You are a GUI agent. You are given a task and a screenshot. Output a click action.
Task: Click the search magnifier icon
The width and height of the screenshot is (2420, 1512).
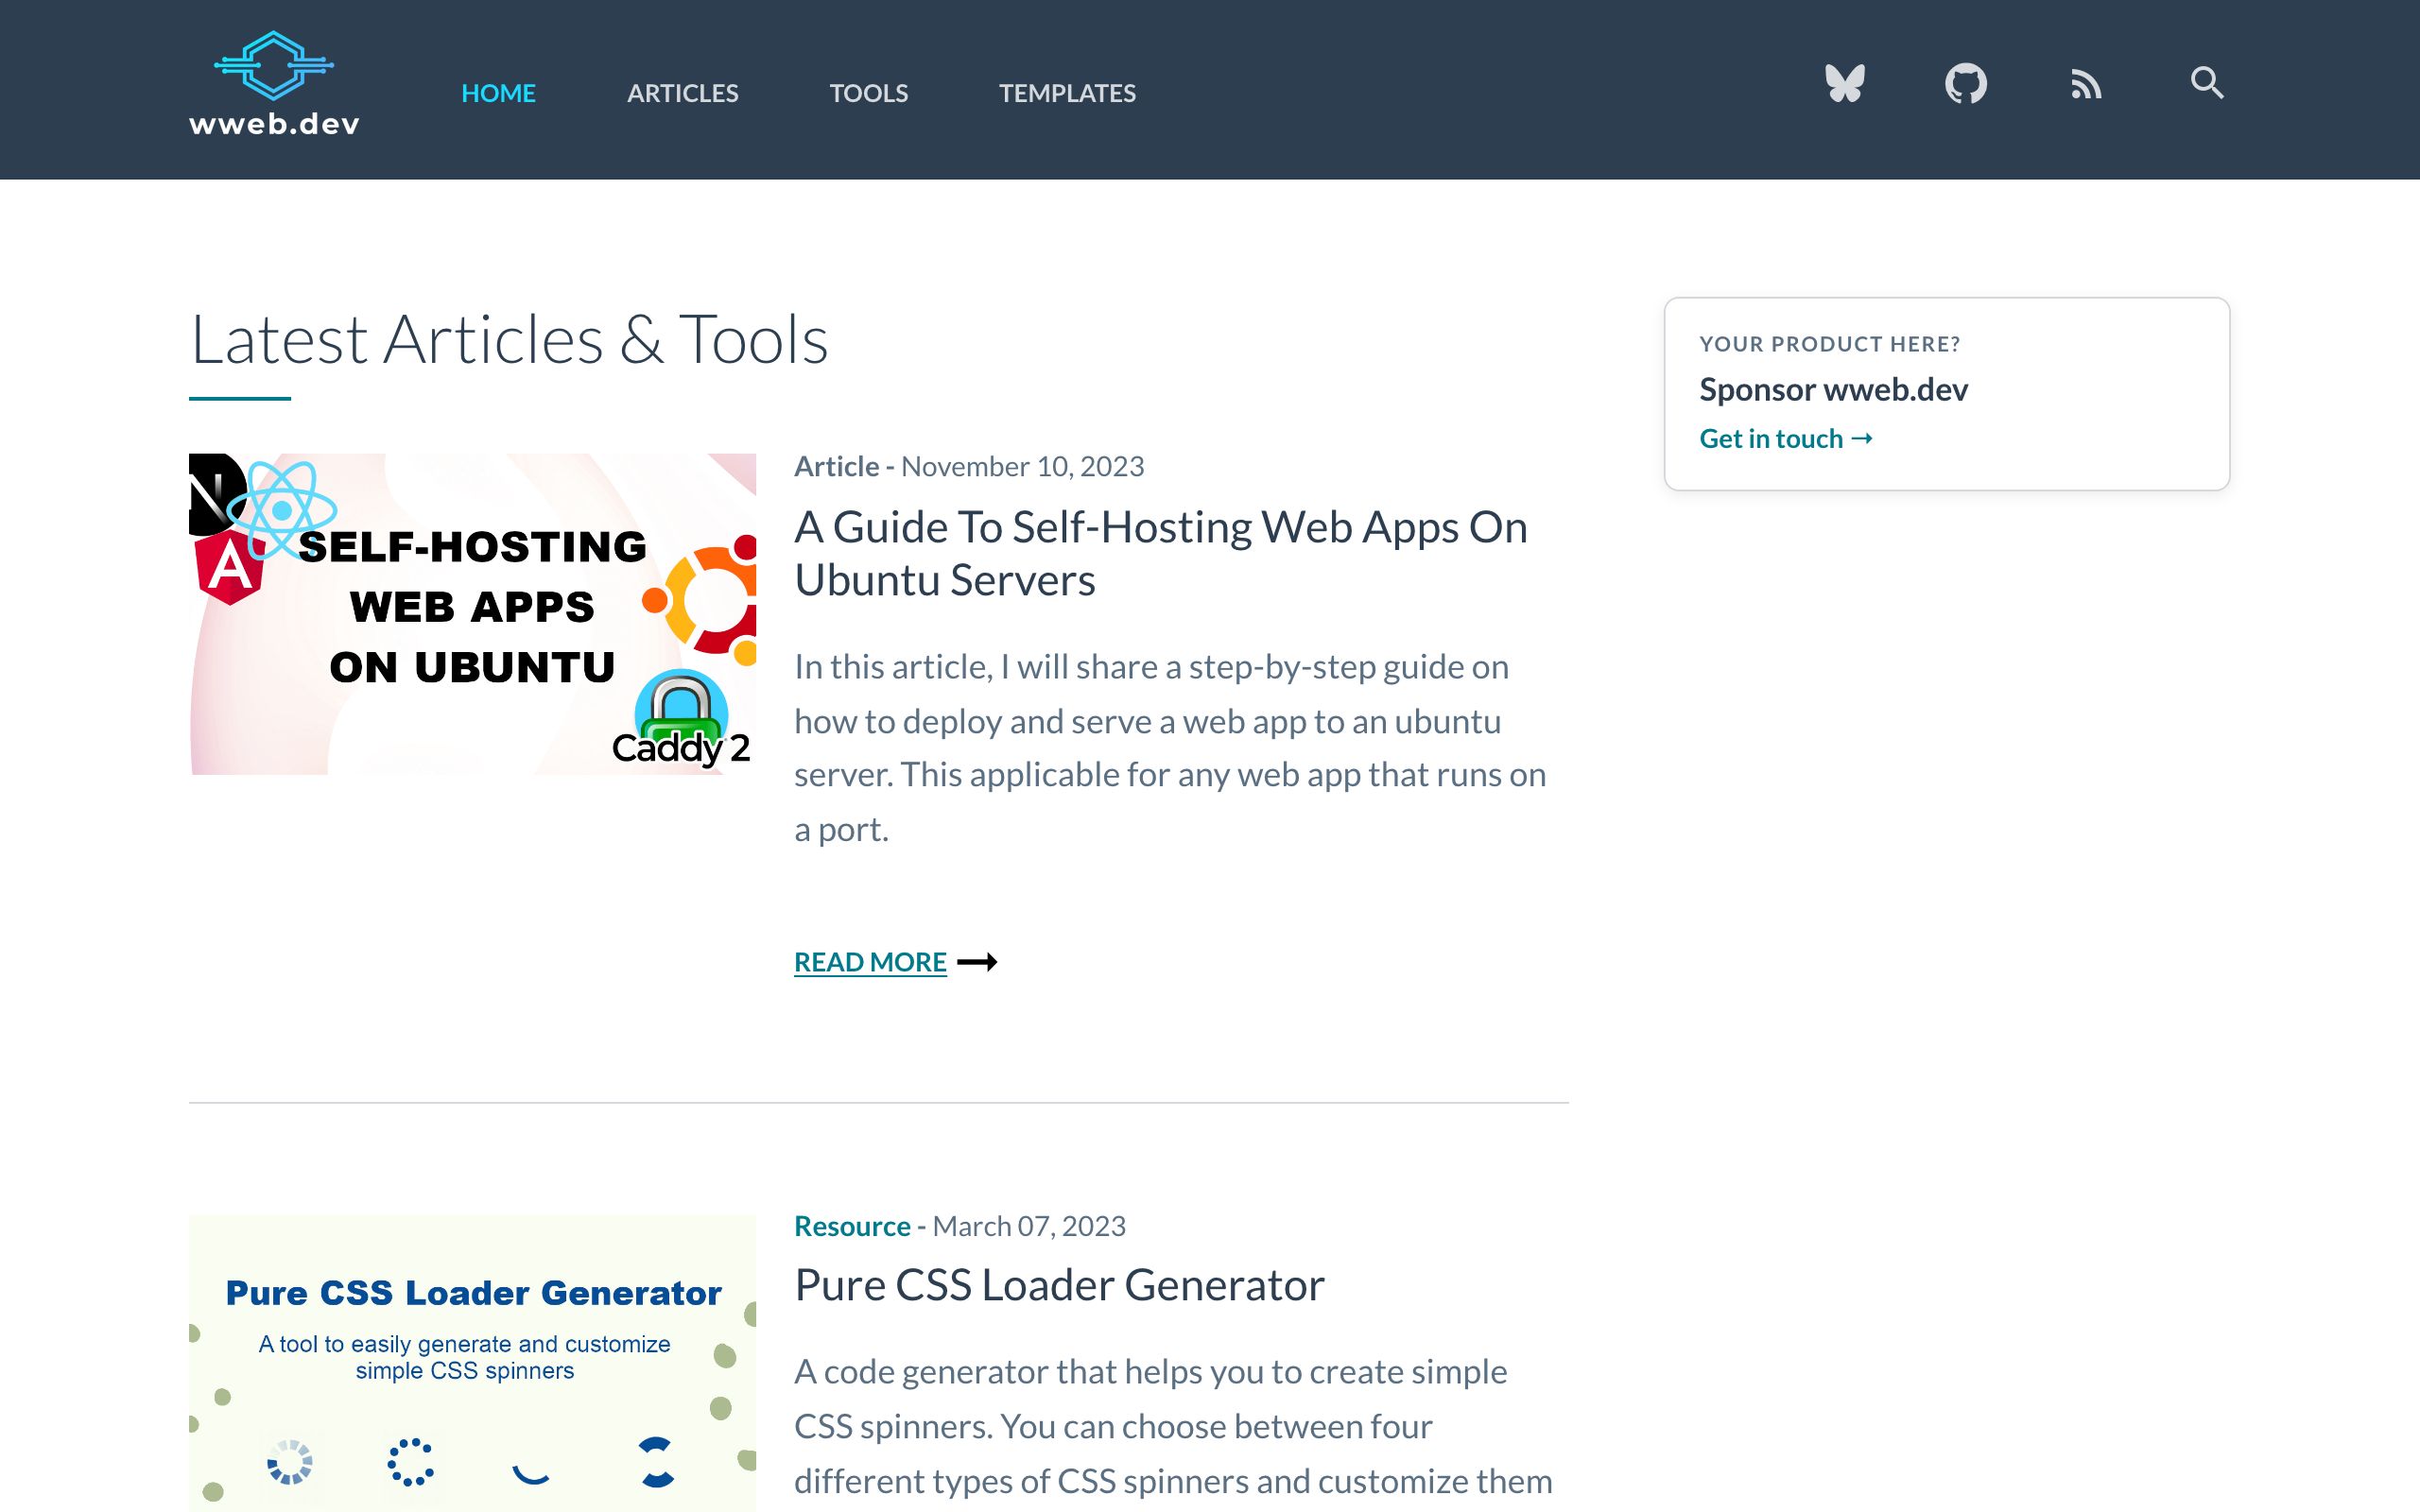coord(2207,83)
